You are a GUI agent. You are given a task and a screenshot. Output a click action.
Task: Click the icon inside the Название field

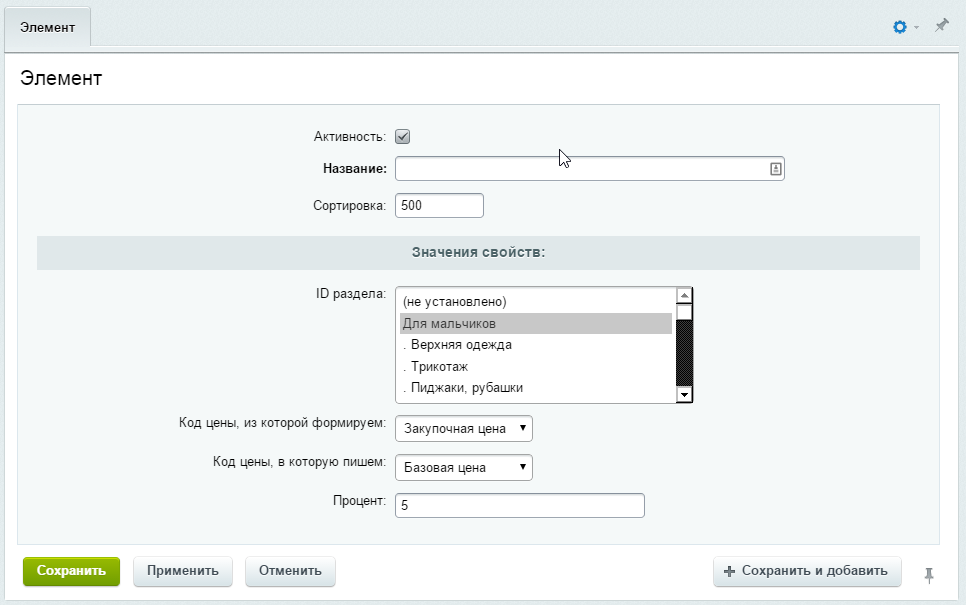click(x=775, y=169)
